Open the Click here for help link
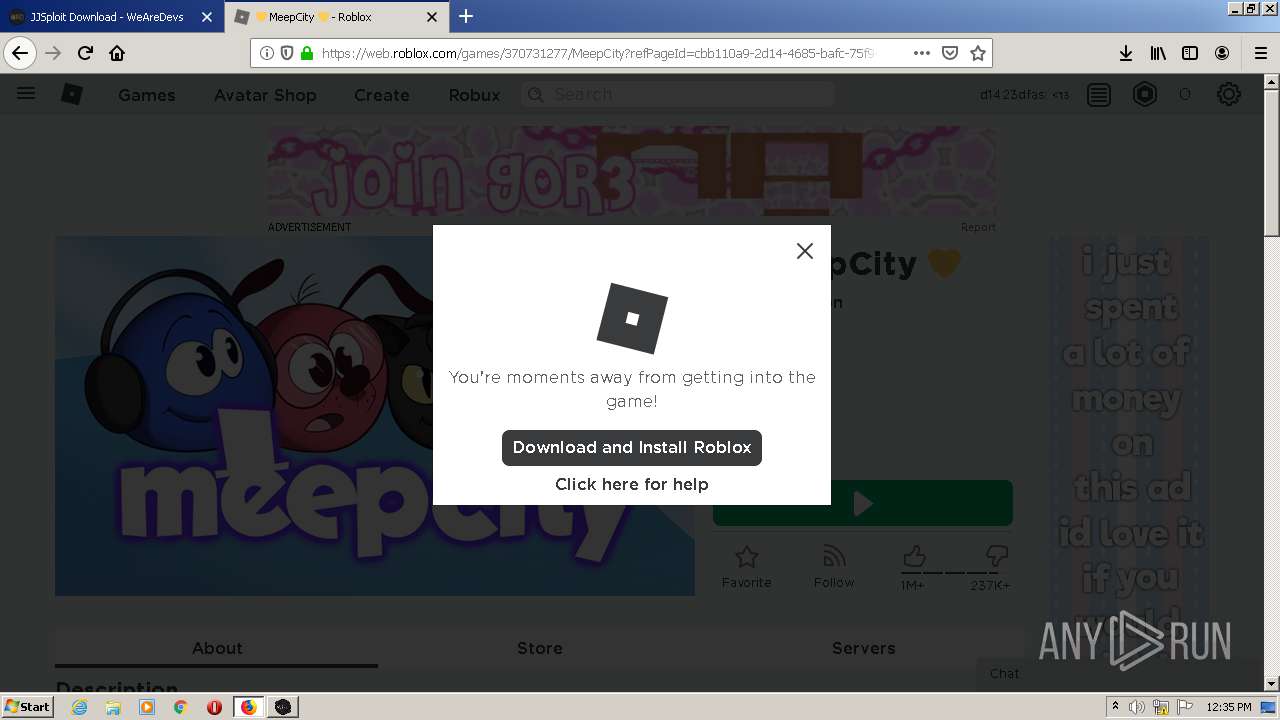 pyautogui.click(x=632, y=484)
